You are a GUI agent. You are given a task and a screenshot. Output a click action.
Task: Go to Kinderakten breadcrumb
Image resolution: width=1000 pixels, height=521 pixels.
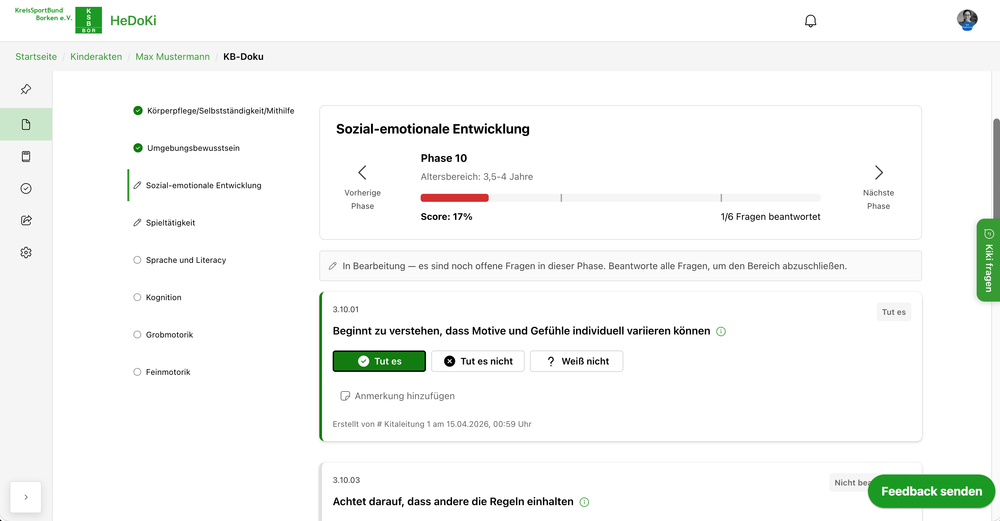[96, 57]
